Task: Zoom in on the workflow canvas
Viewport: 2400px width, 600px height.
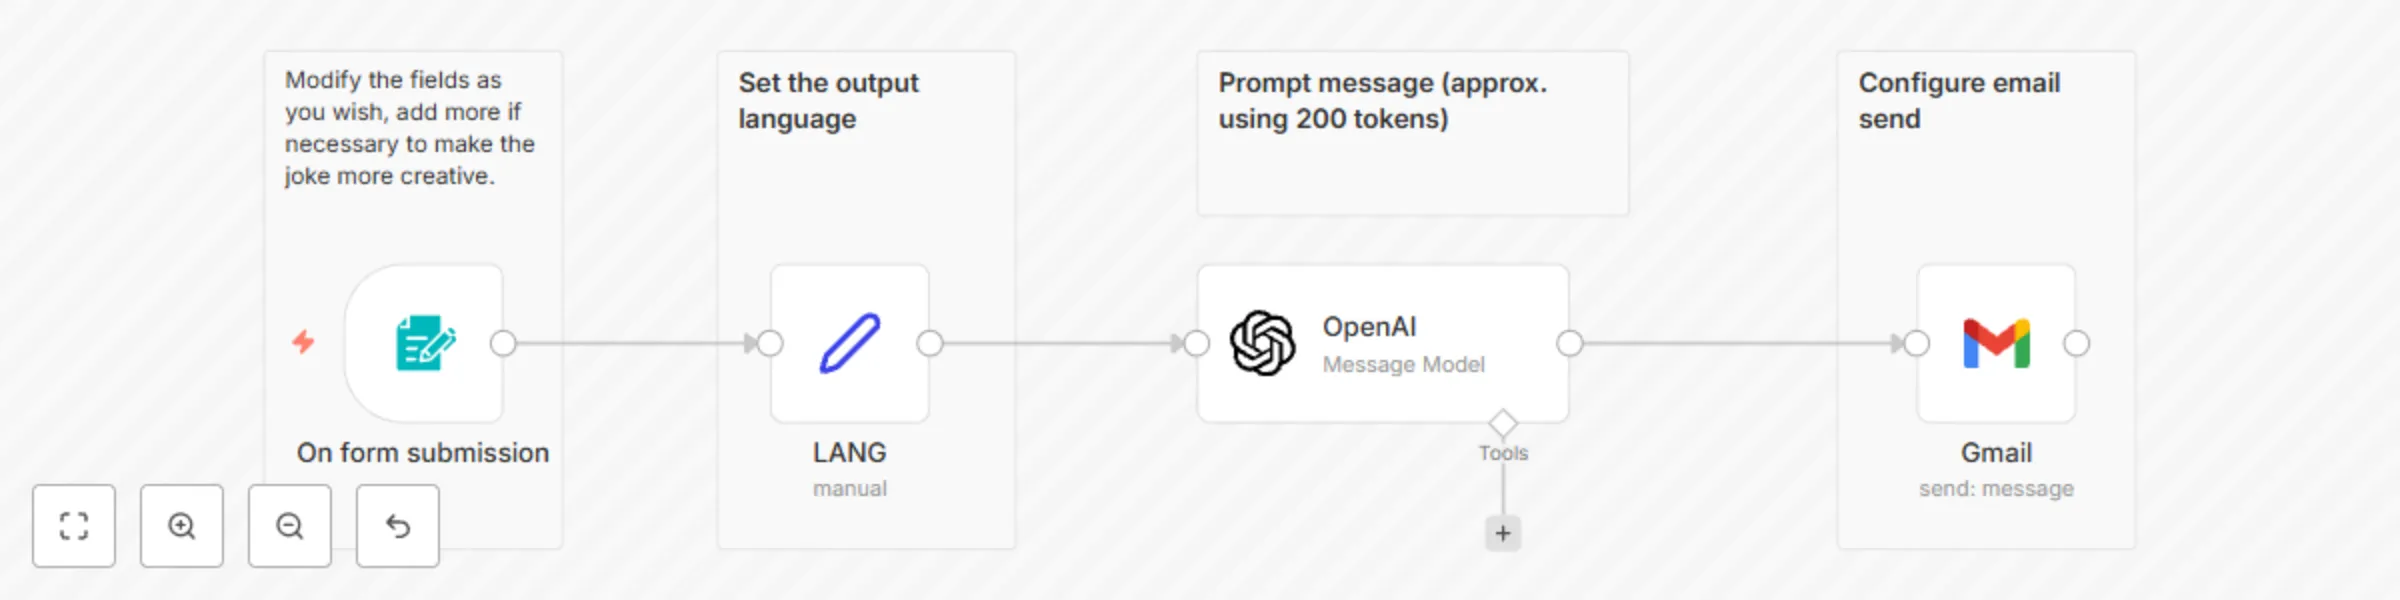Action: (181, 526)
